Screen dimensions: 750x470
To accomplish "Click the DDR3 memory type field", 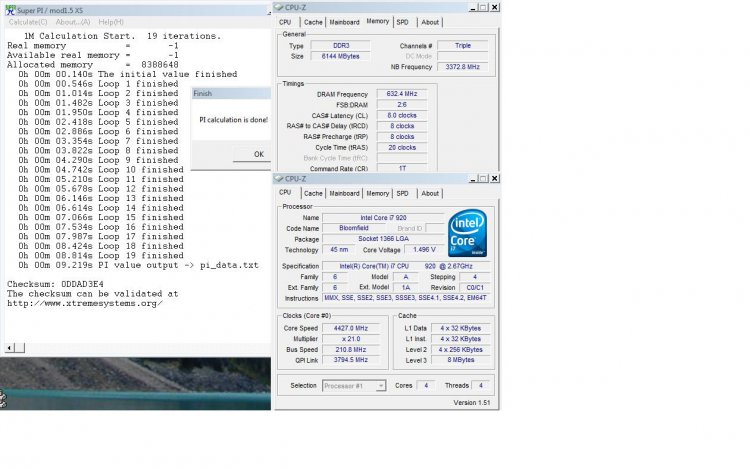I will click(x=341, y=46).
